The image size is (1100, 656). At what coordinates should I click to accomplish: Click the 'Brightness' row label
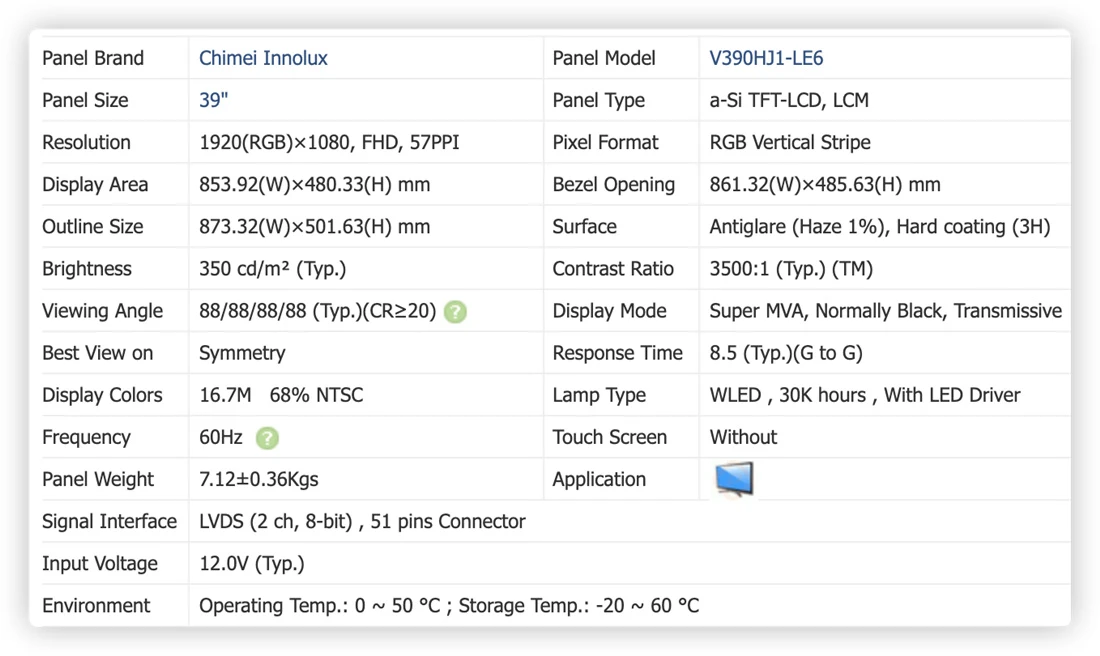[87, 269]
